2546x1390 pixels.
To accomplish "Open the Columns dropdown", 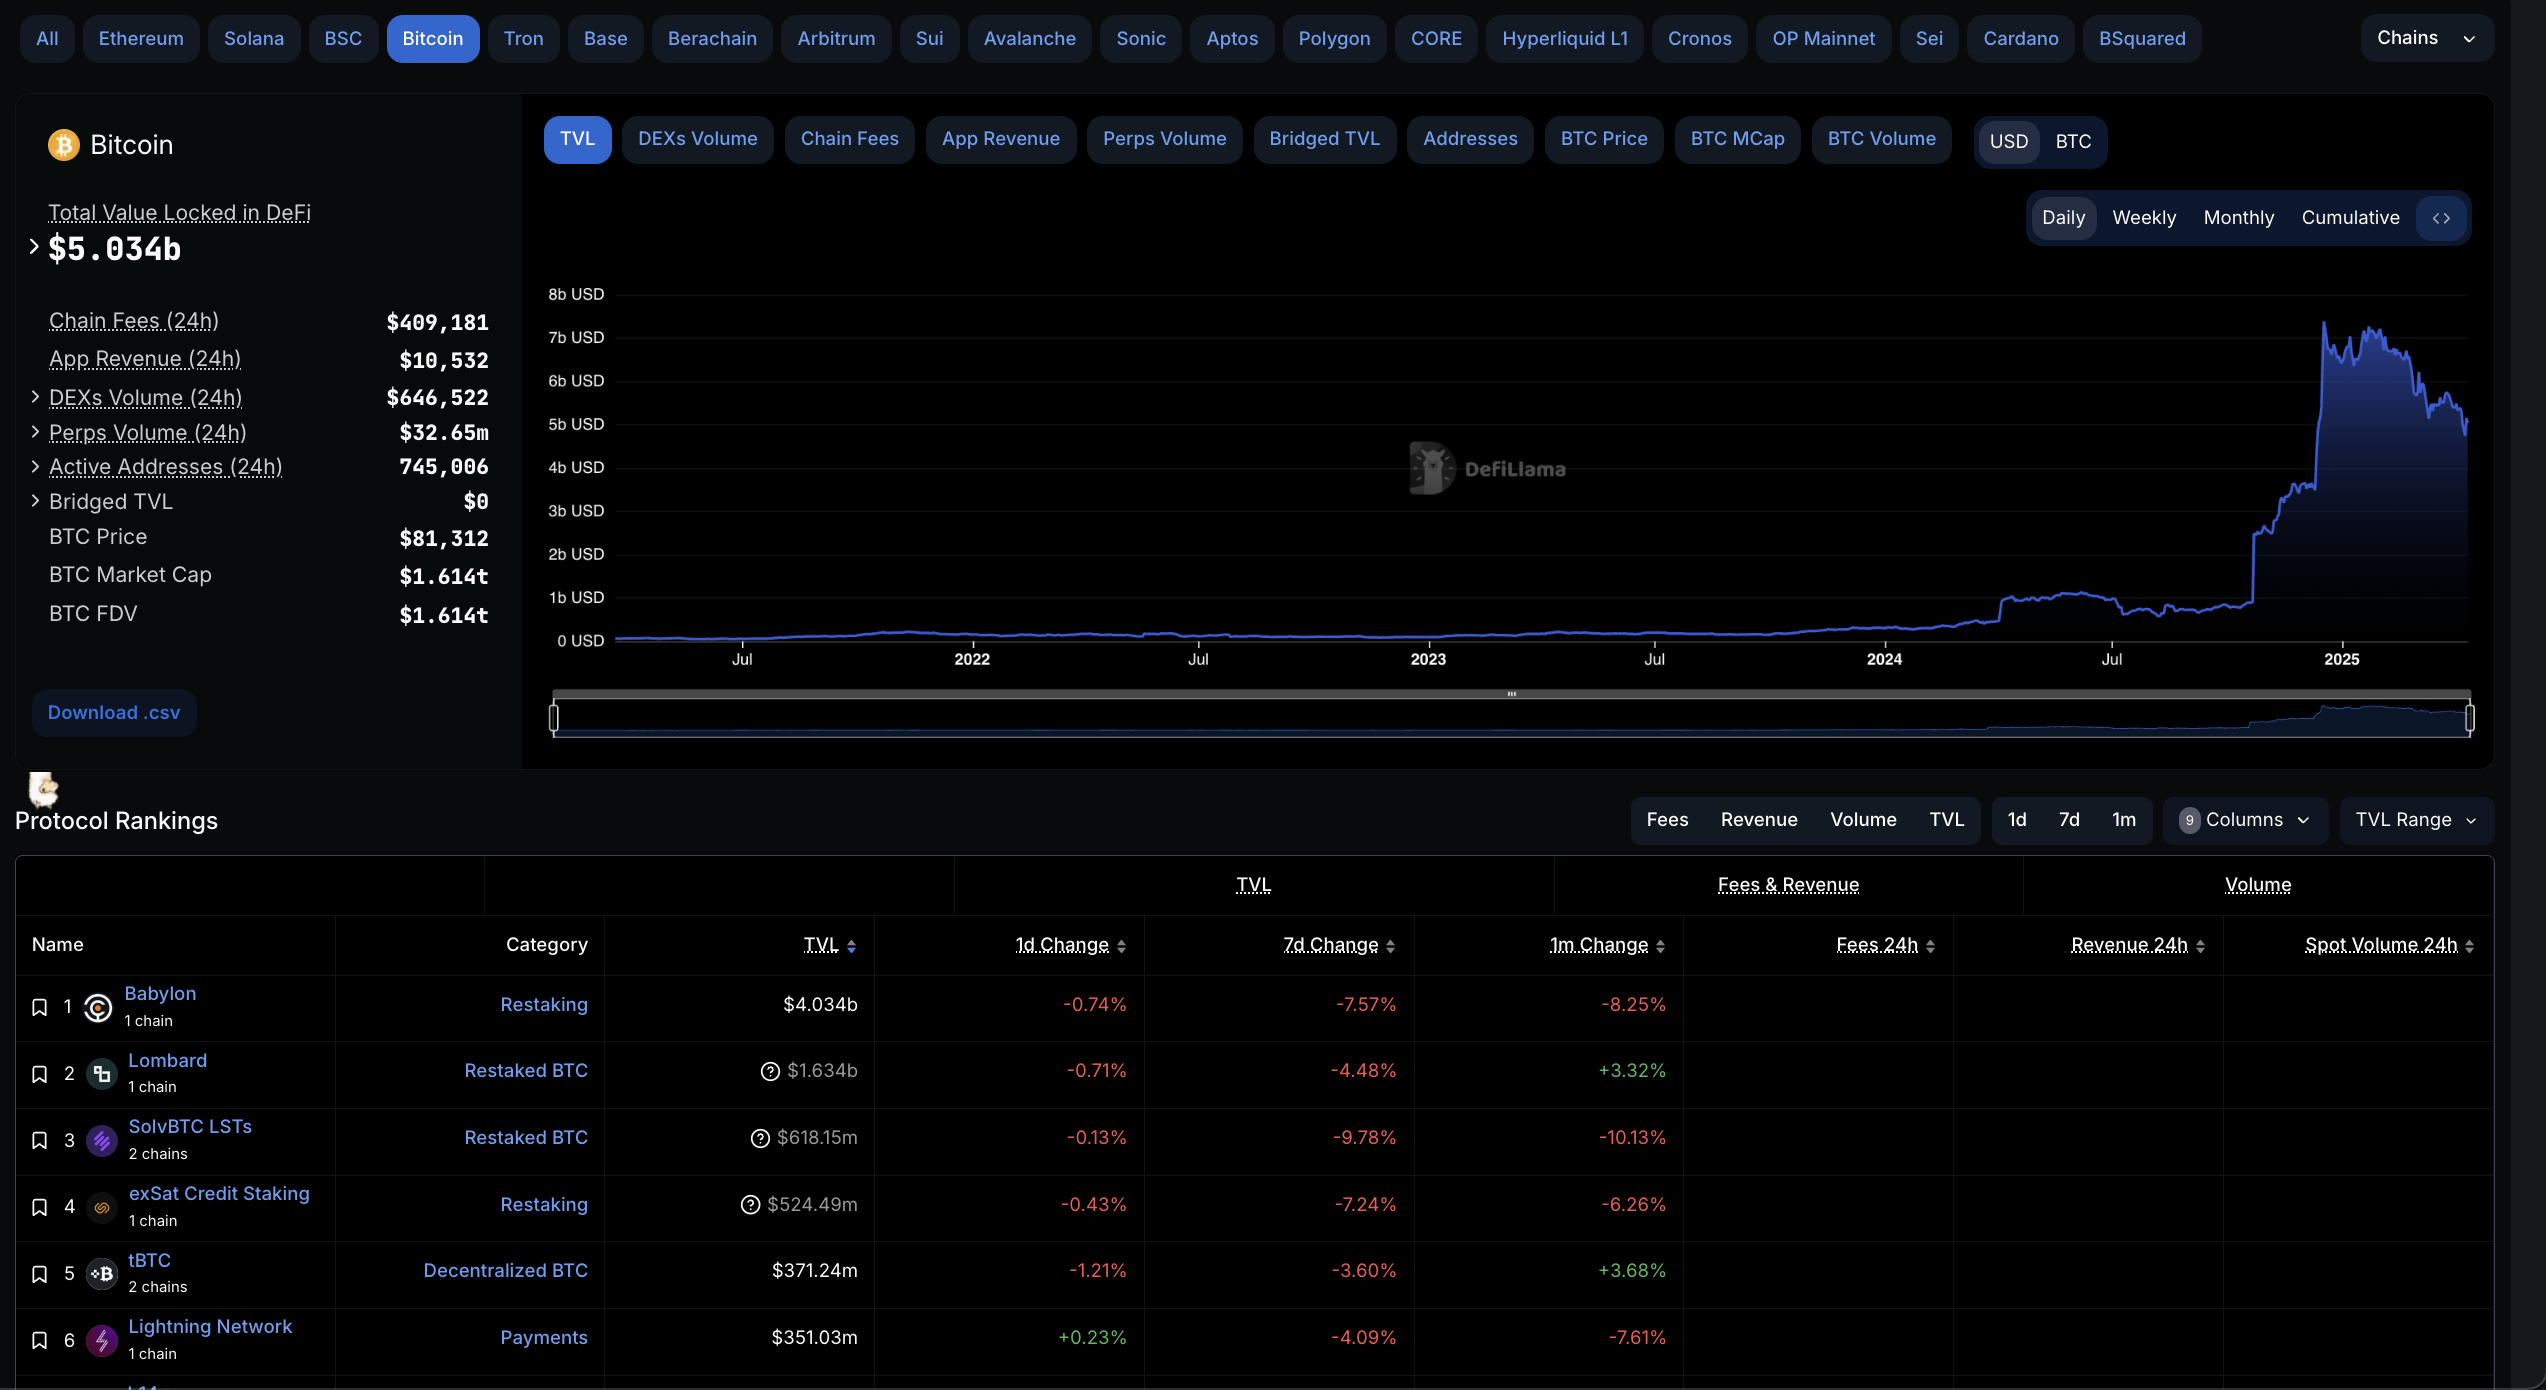I will click(2245, 820).
